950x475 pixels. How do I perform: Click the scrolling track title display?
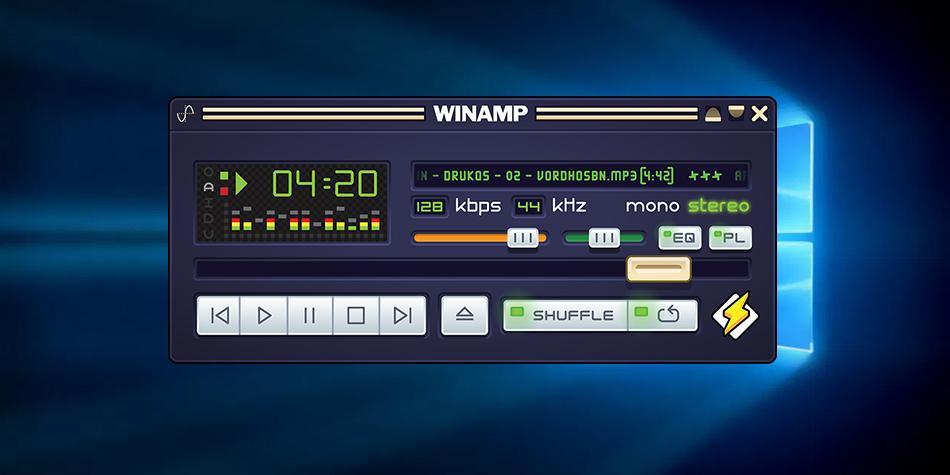pyautogui.click(x=580, y=176)
